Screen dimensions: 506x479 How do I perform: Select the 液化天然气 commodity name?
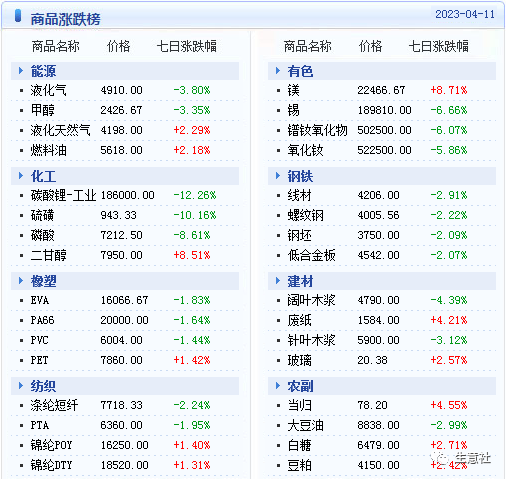[60, 130]
